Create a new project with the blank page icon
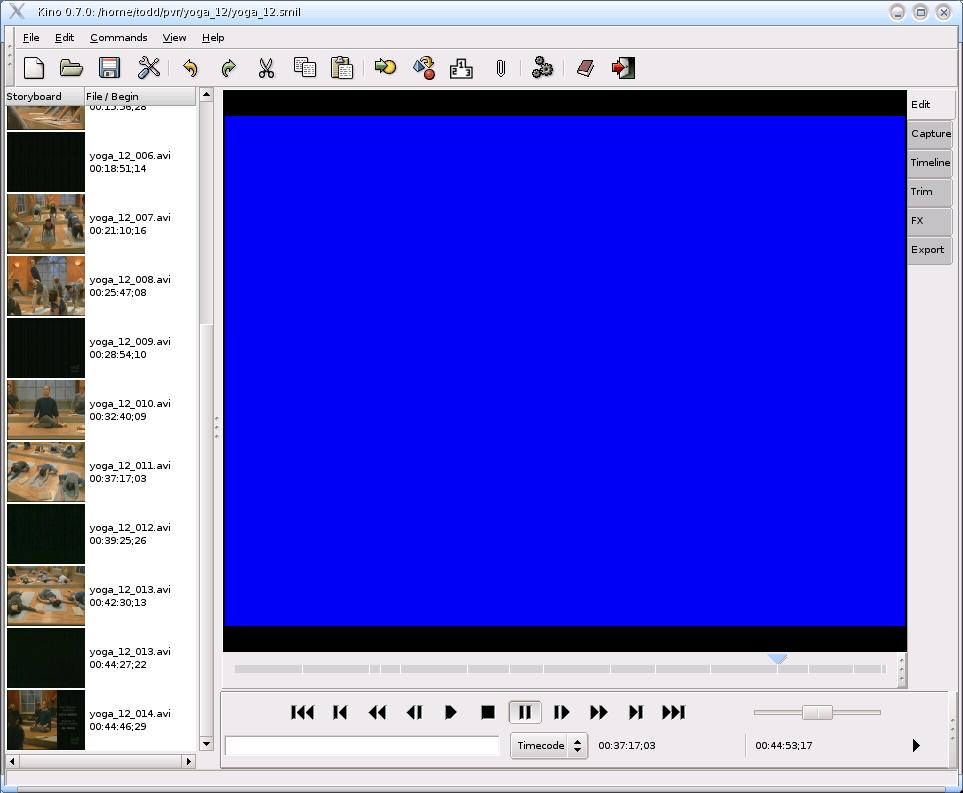 pyautogui.click(x=34, y=68)
